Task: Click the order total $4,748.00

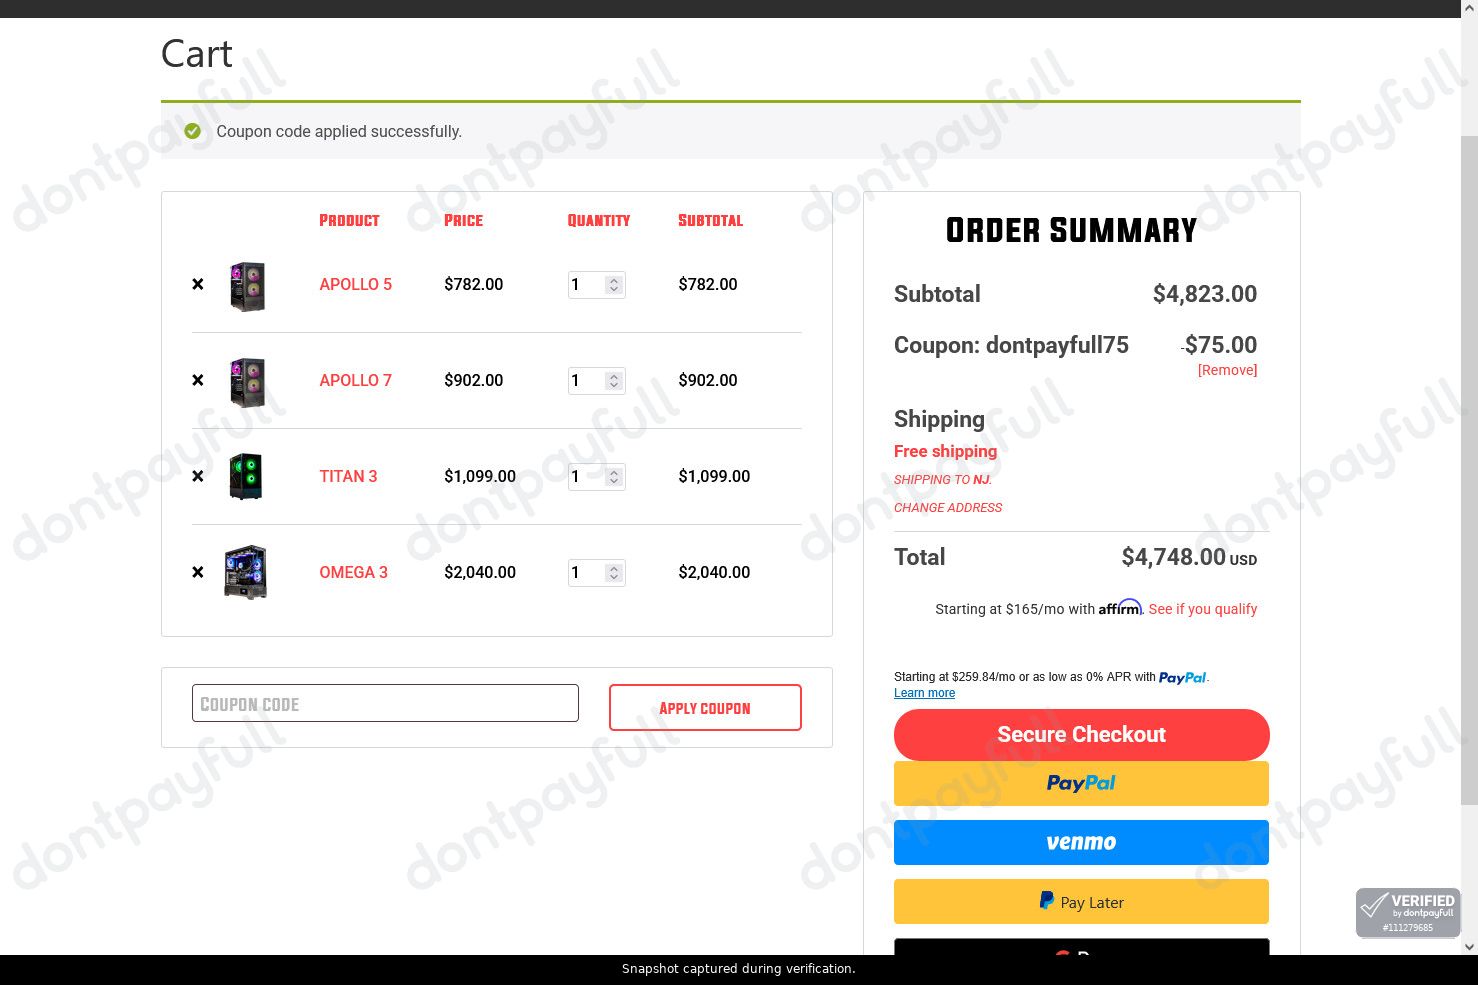Action: (x=1173, y=557)
